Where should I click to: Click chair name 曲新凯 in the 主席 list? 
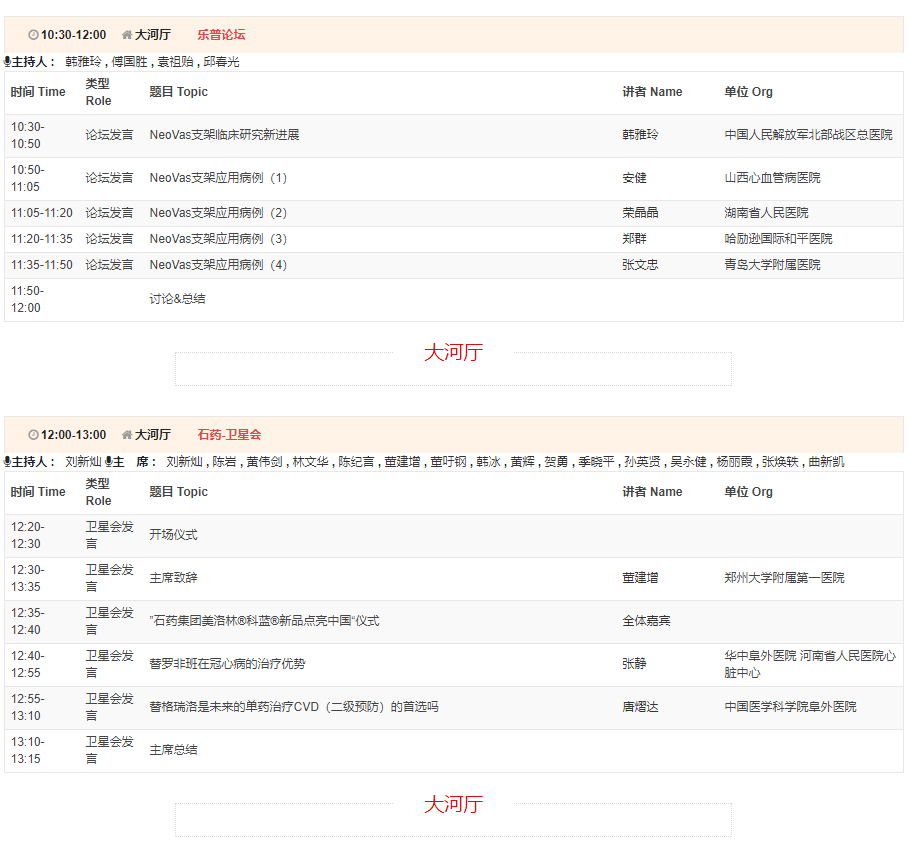826,461
